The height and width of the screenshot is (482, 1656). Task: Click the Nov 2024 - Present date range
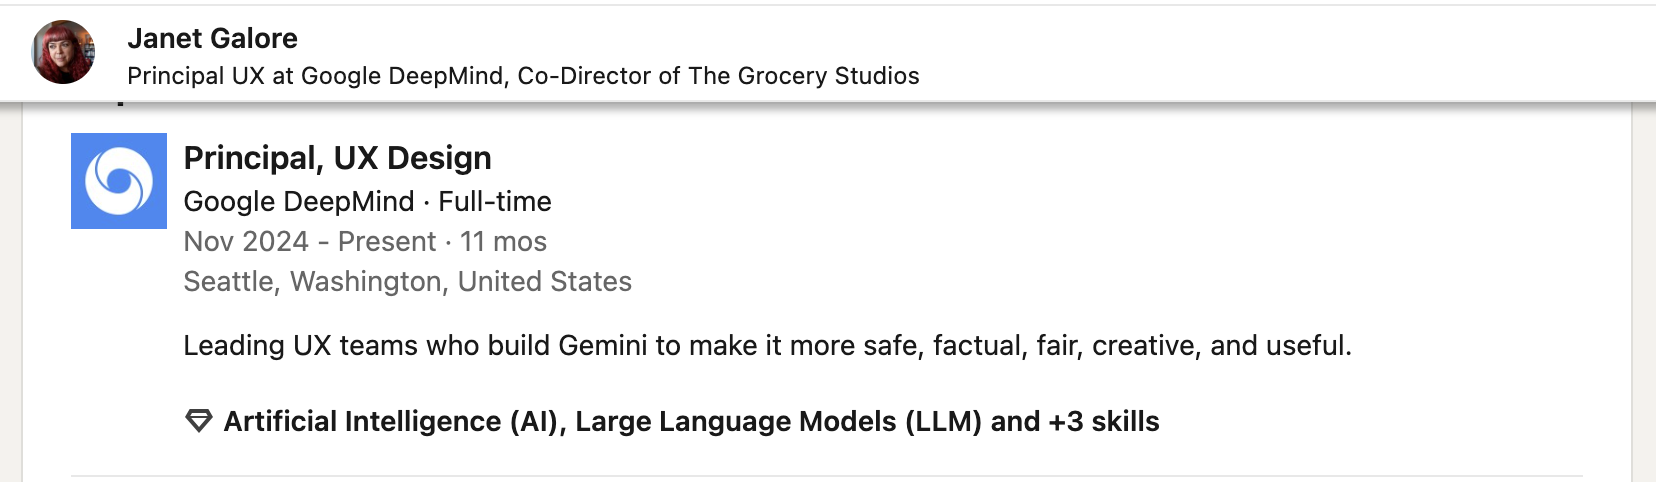[310, 241]
